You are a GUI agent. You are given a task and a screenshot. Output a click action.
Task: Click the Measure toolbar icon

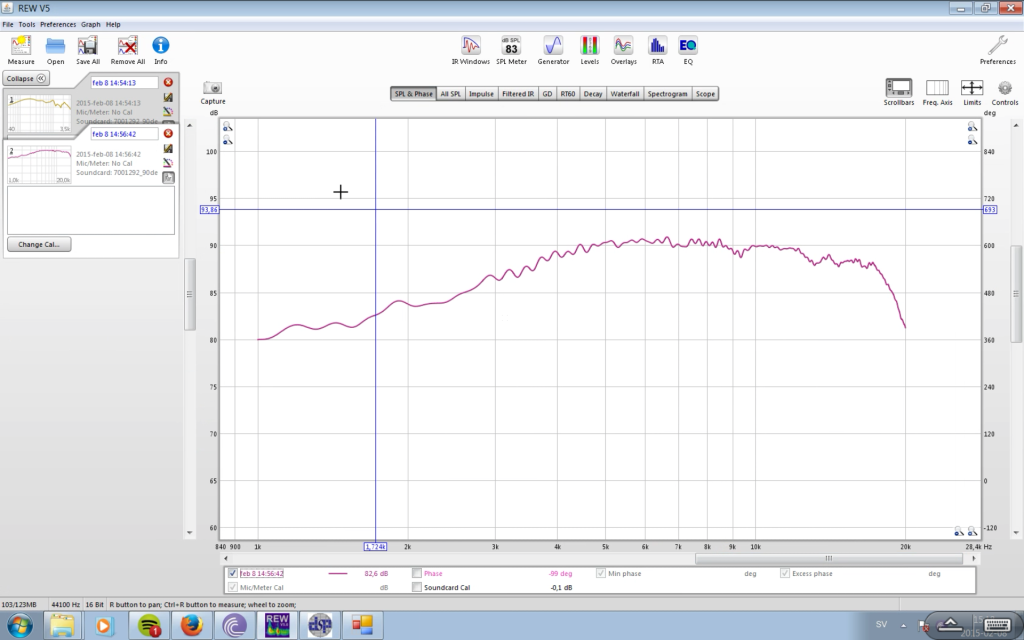point(21,46)
